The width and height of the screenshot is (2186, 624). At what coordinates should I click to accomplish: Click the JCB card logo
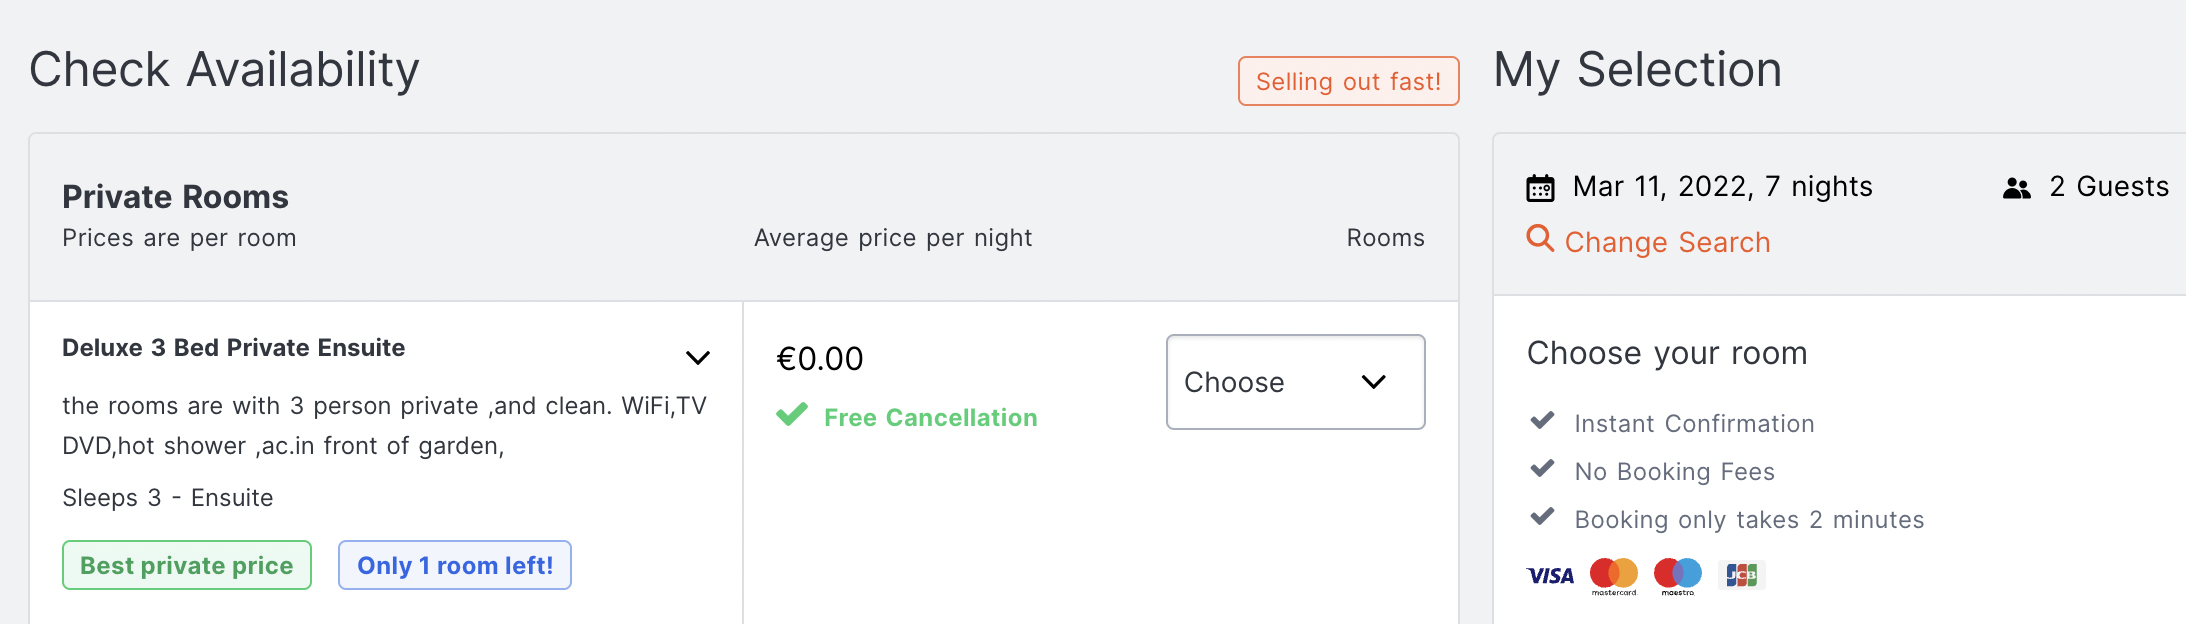coord(1742,575)
